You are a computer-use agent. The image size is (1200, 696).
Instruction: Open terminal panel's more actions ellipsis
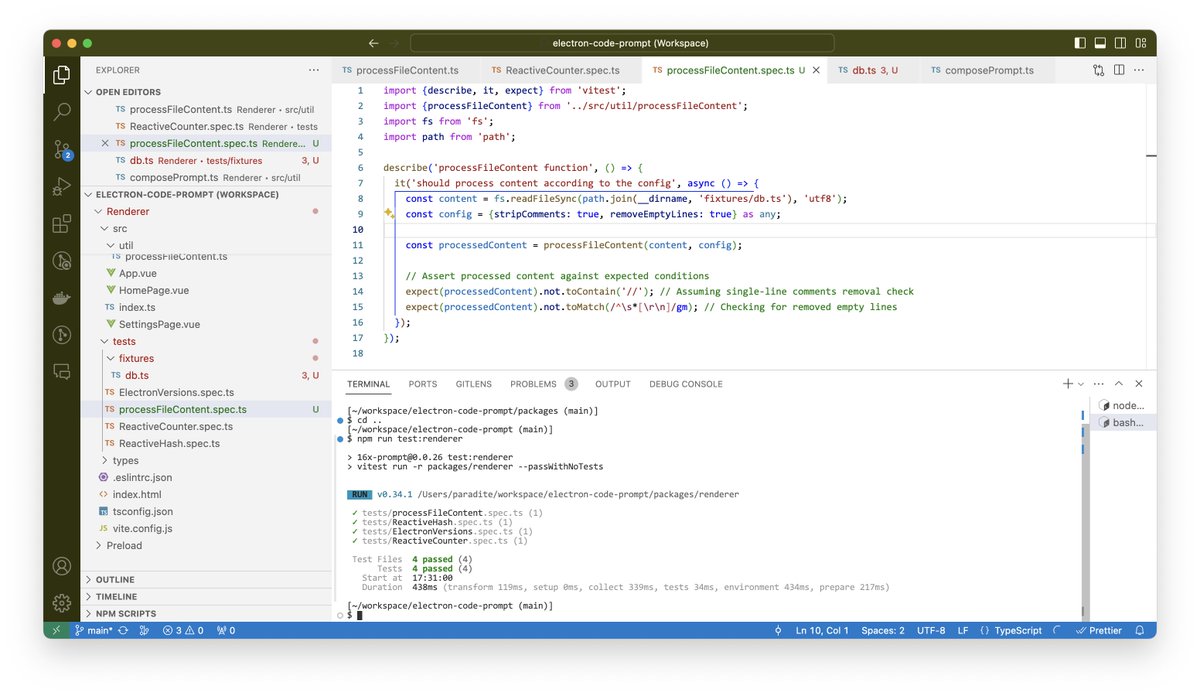(x=1099, y=384)
